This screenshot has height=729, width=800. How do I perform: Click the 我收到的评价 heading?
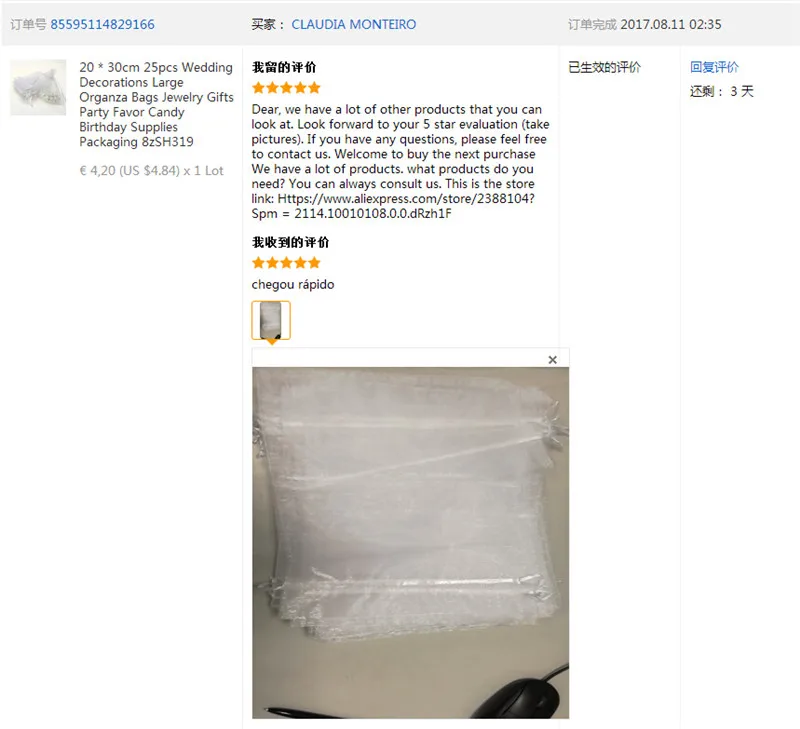(x=291, y=242)
